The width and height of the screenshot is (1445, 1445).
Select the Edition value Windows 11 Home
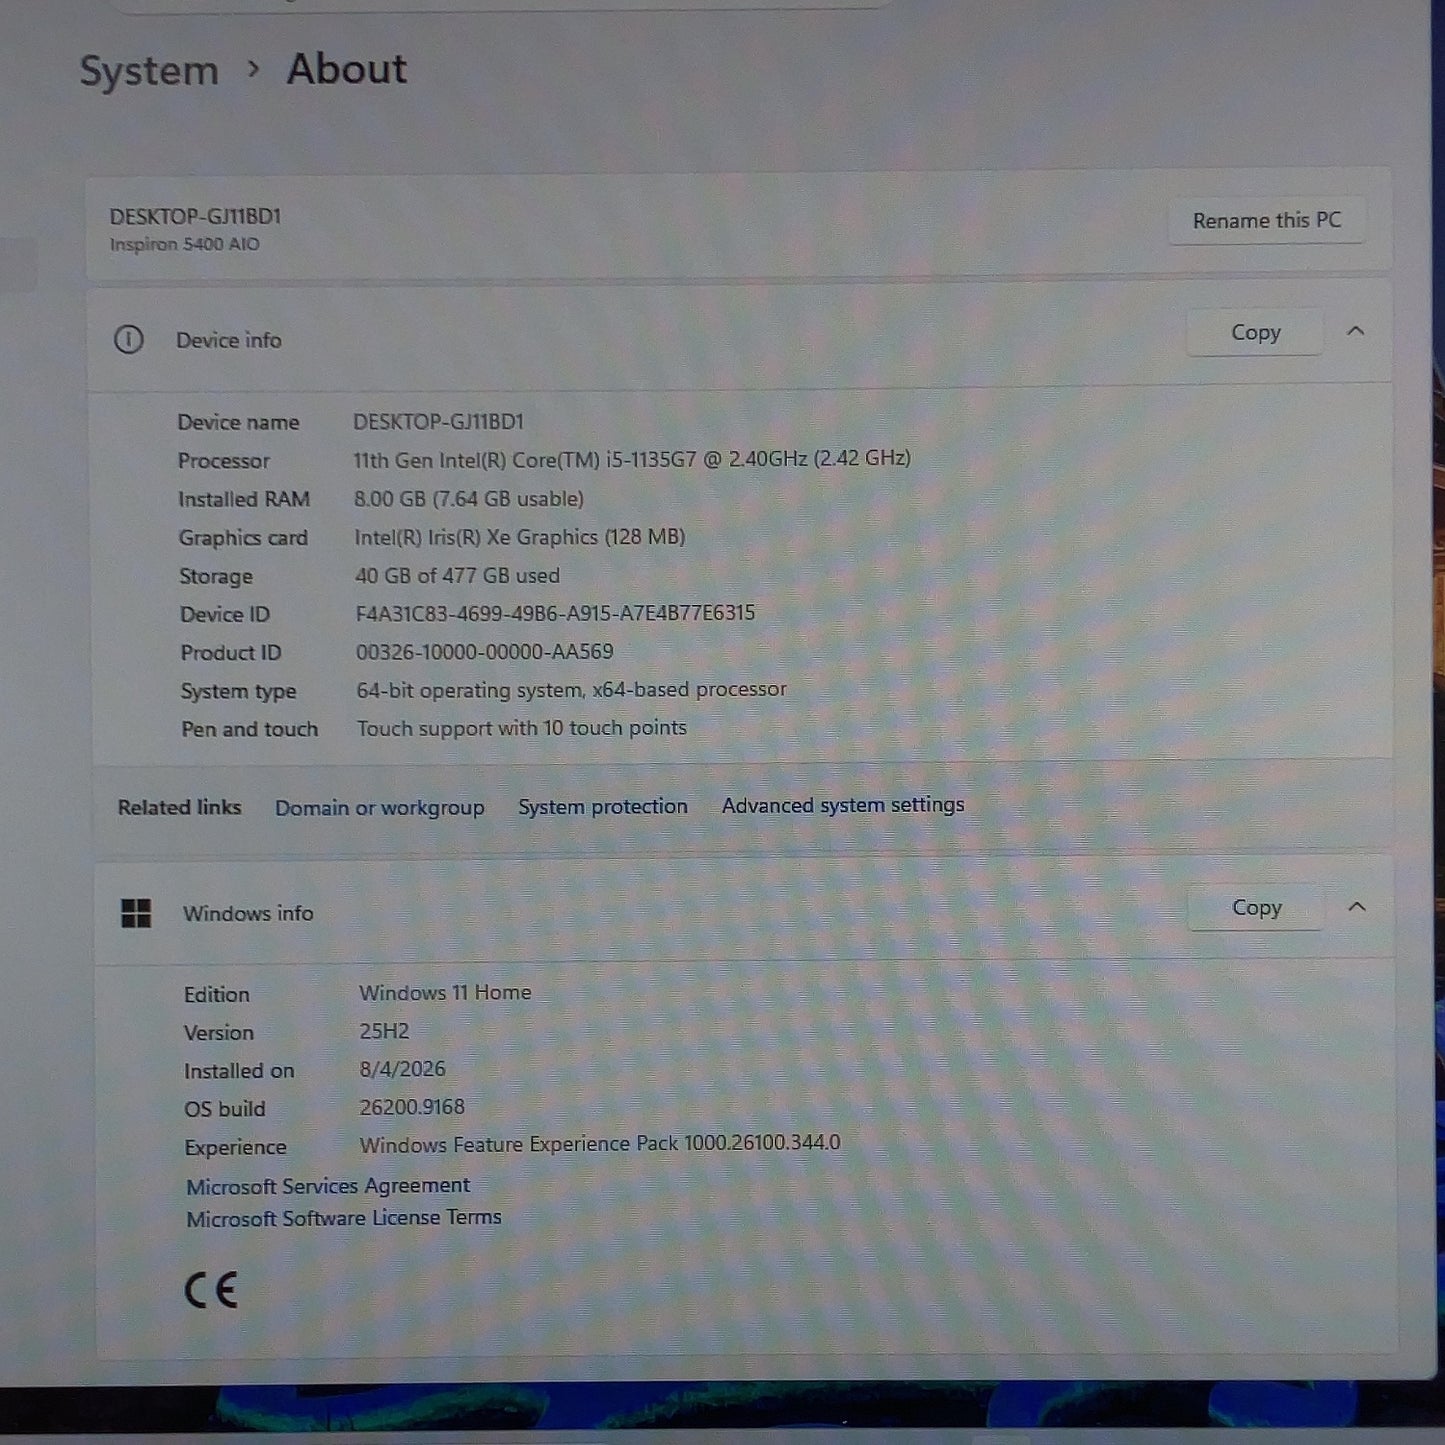point(445,992)
